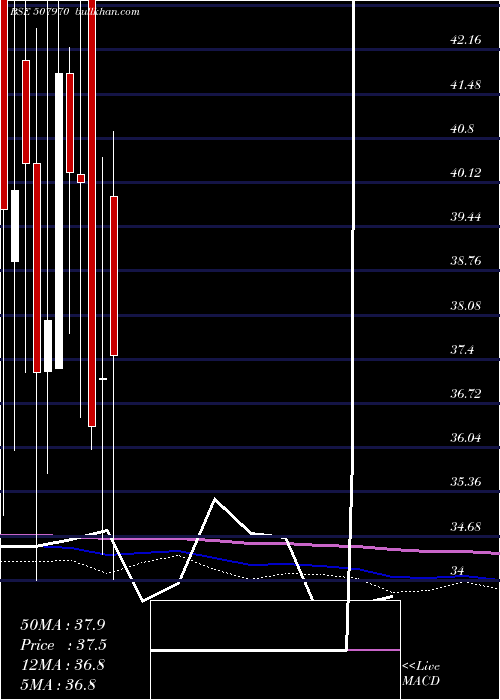Screen dimensions: 500x700
Task: Click the 34 price axis label
Action: click(x=457, y=571)
